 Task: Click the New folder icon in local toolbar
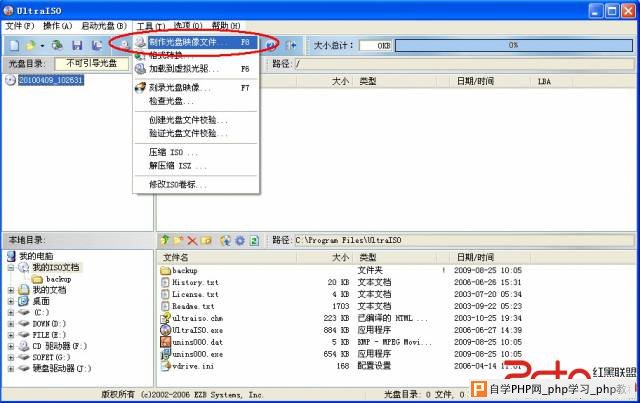(x=178, y=240)
